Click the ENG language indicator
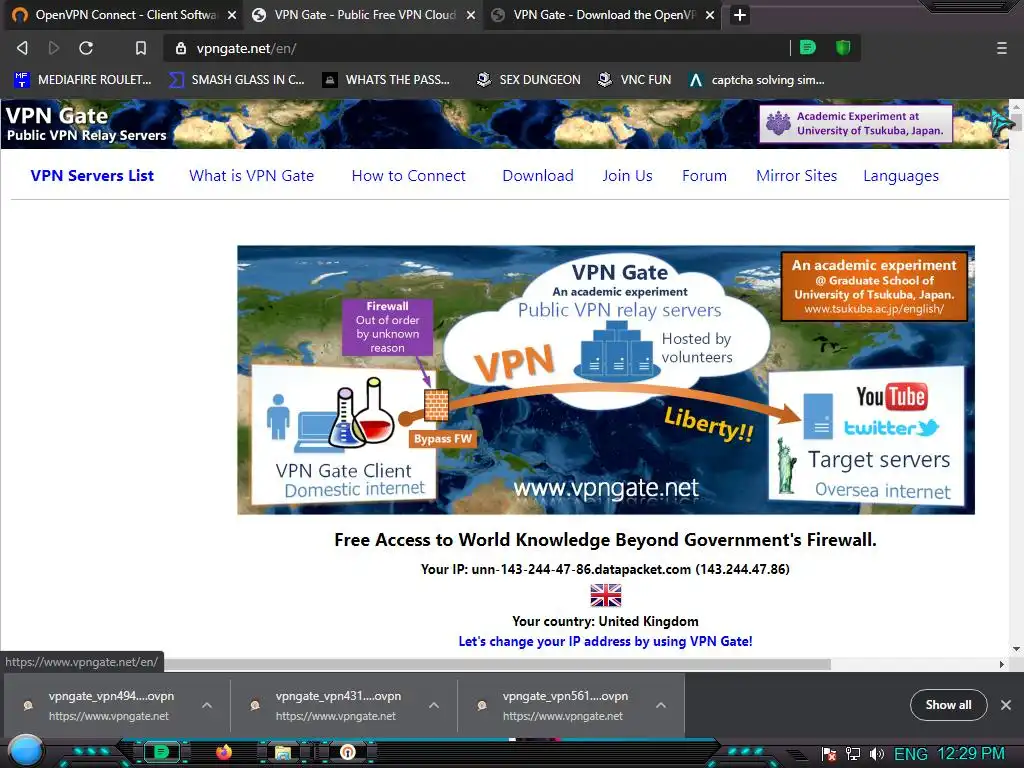The width and height of the screenshot is (1024, 768). [911, 754]
